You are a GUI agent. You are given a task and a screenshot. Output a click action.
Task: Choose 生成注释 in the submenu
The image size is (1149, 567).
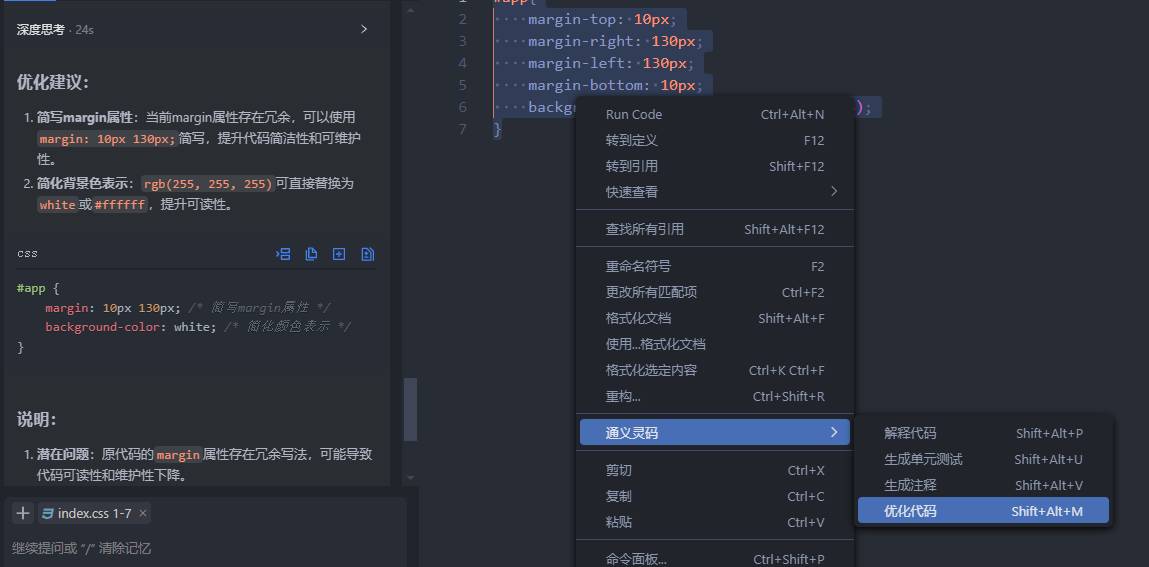pyautogui.click(x=983, y=485)
